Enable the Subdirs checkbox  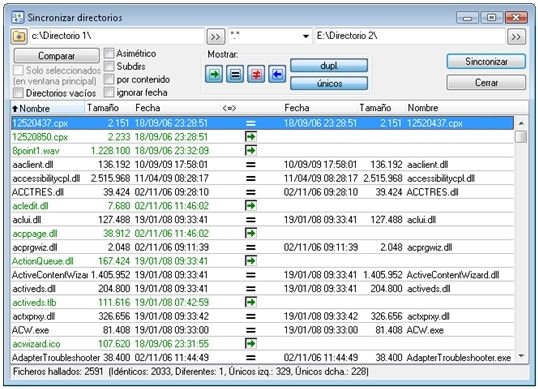pyautogui.click(x=109, y=66)
